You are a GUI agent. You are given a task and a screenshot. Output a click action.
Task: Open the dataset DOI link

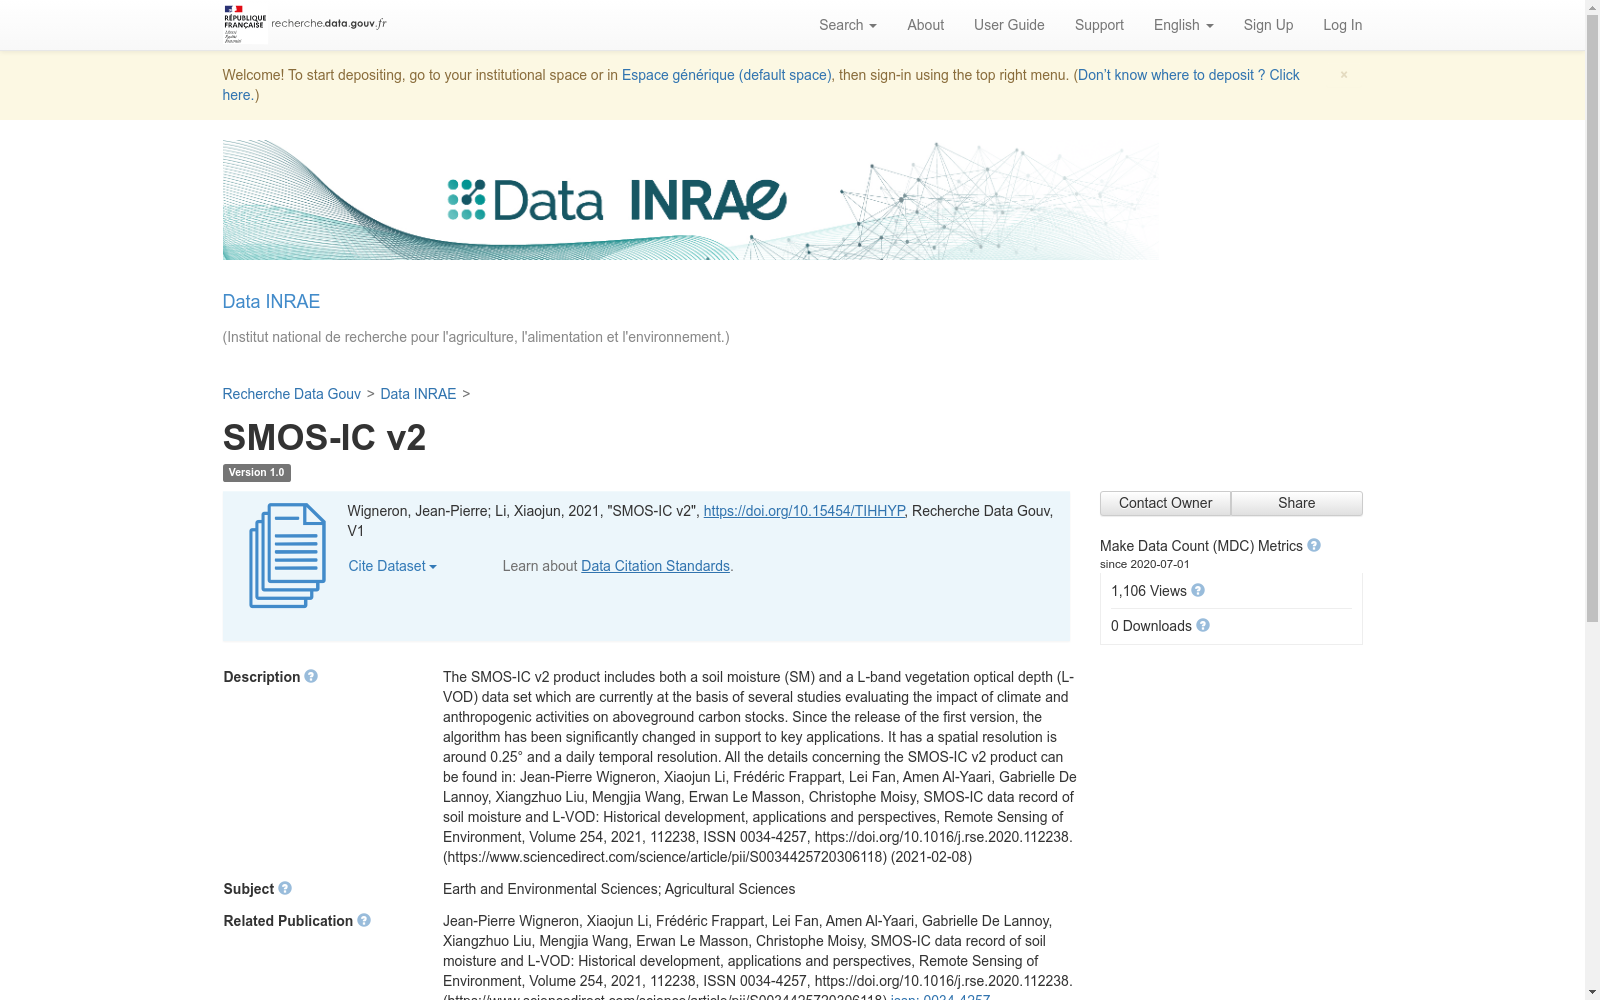click(x=804, y=511)
